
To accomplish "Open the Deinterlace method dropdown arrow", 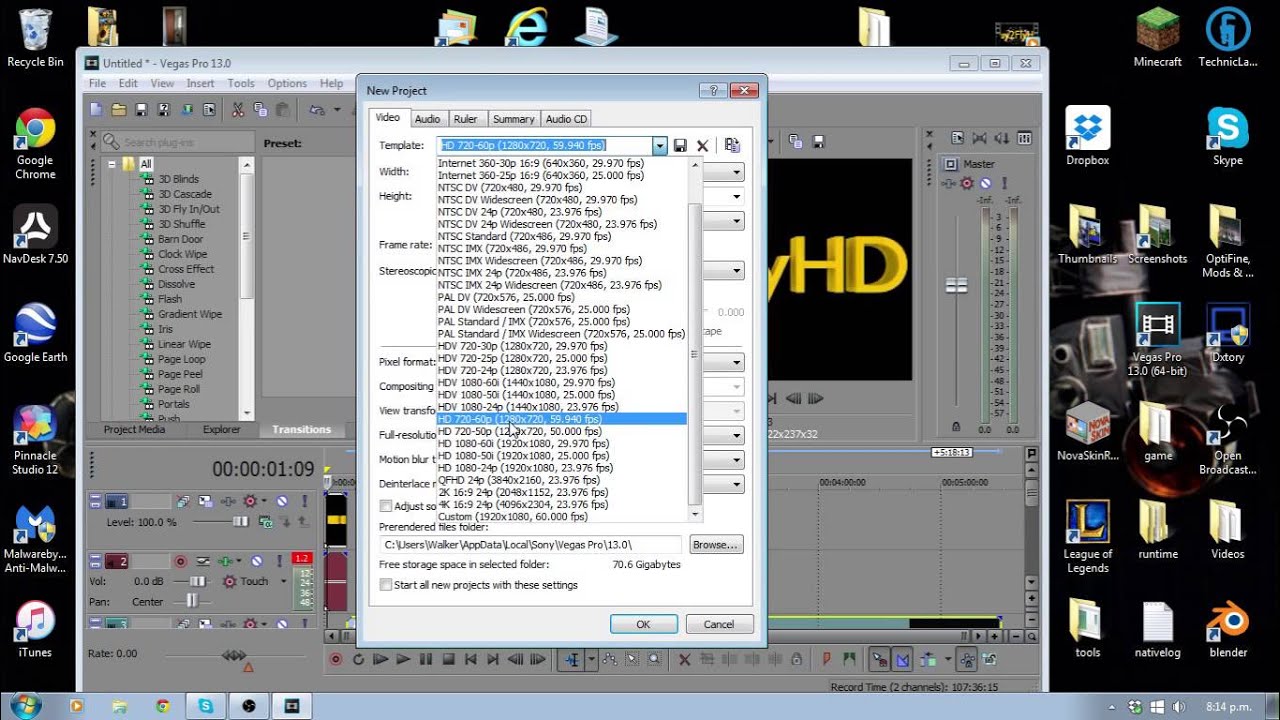I will click(737, 484).
